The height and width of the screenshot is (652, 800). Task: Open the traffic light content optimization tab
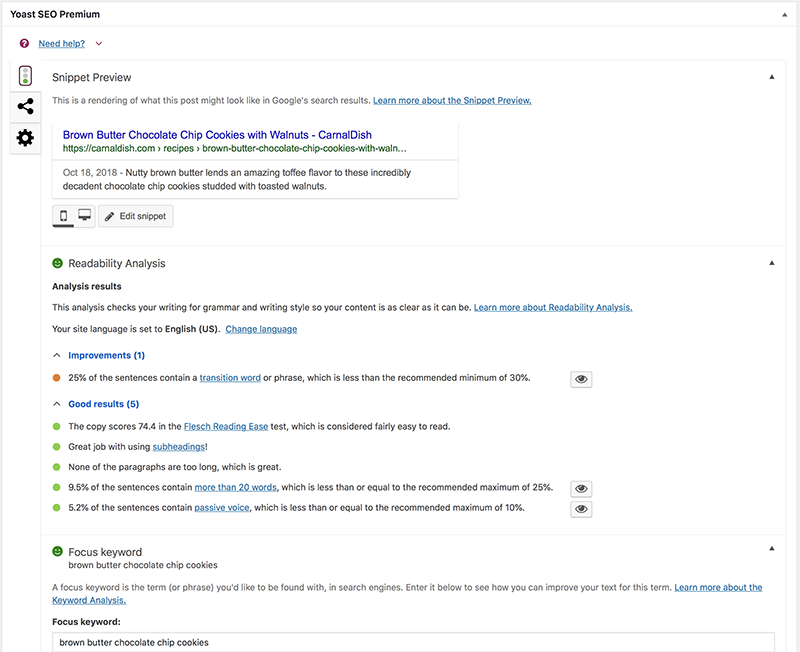pos(26,76)
